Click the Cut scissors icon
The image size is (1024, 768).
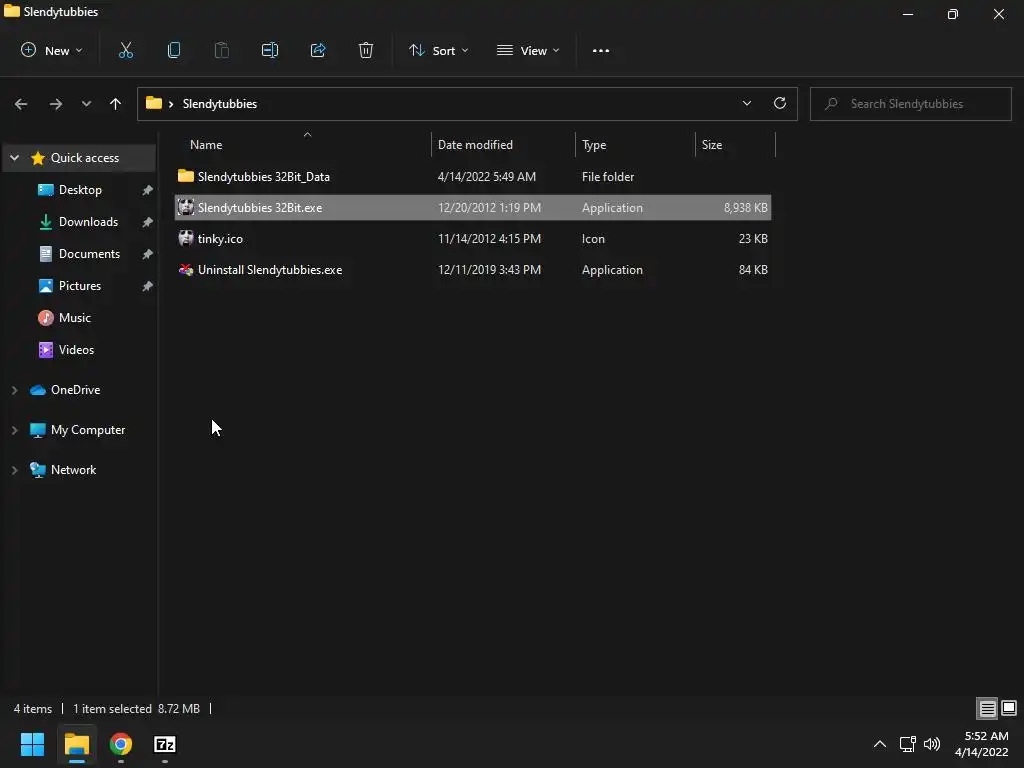click(x=126, y=50)
